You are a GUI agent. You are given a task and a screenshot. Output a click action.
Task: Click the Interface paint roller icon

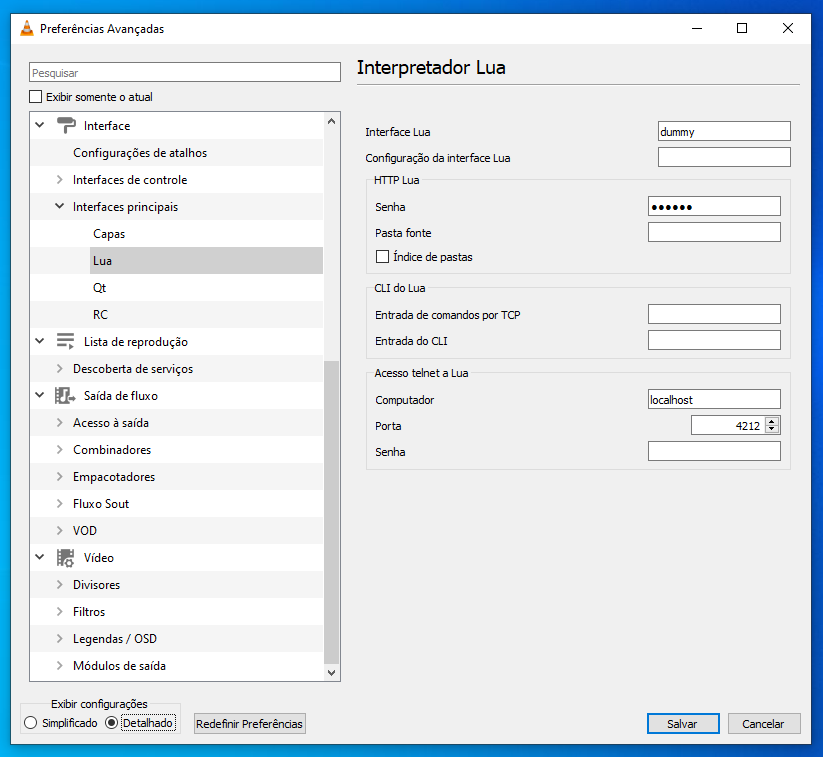pyautogui.click(x=66, y=125)
